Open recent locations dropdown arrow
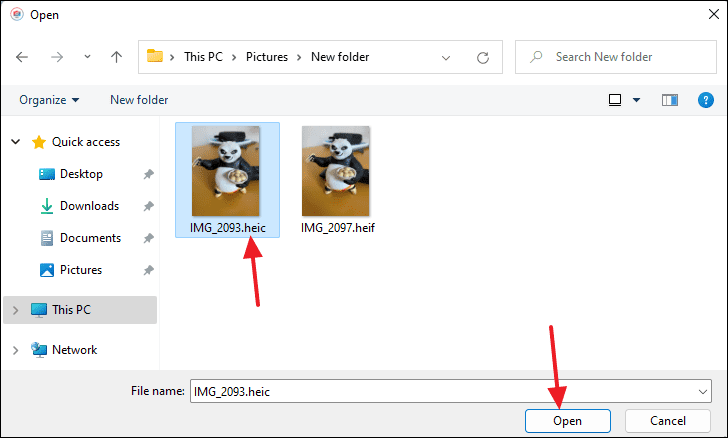Viewport: 728px width, 438px height. [87, 57]
